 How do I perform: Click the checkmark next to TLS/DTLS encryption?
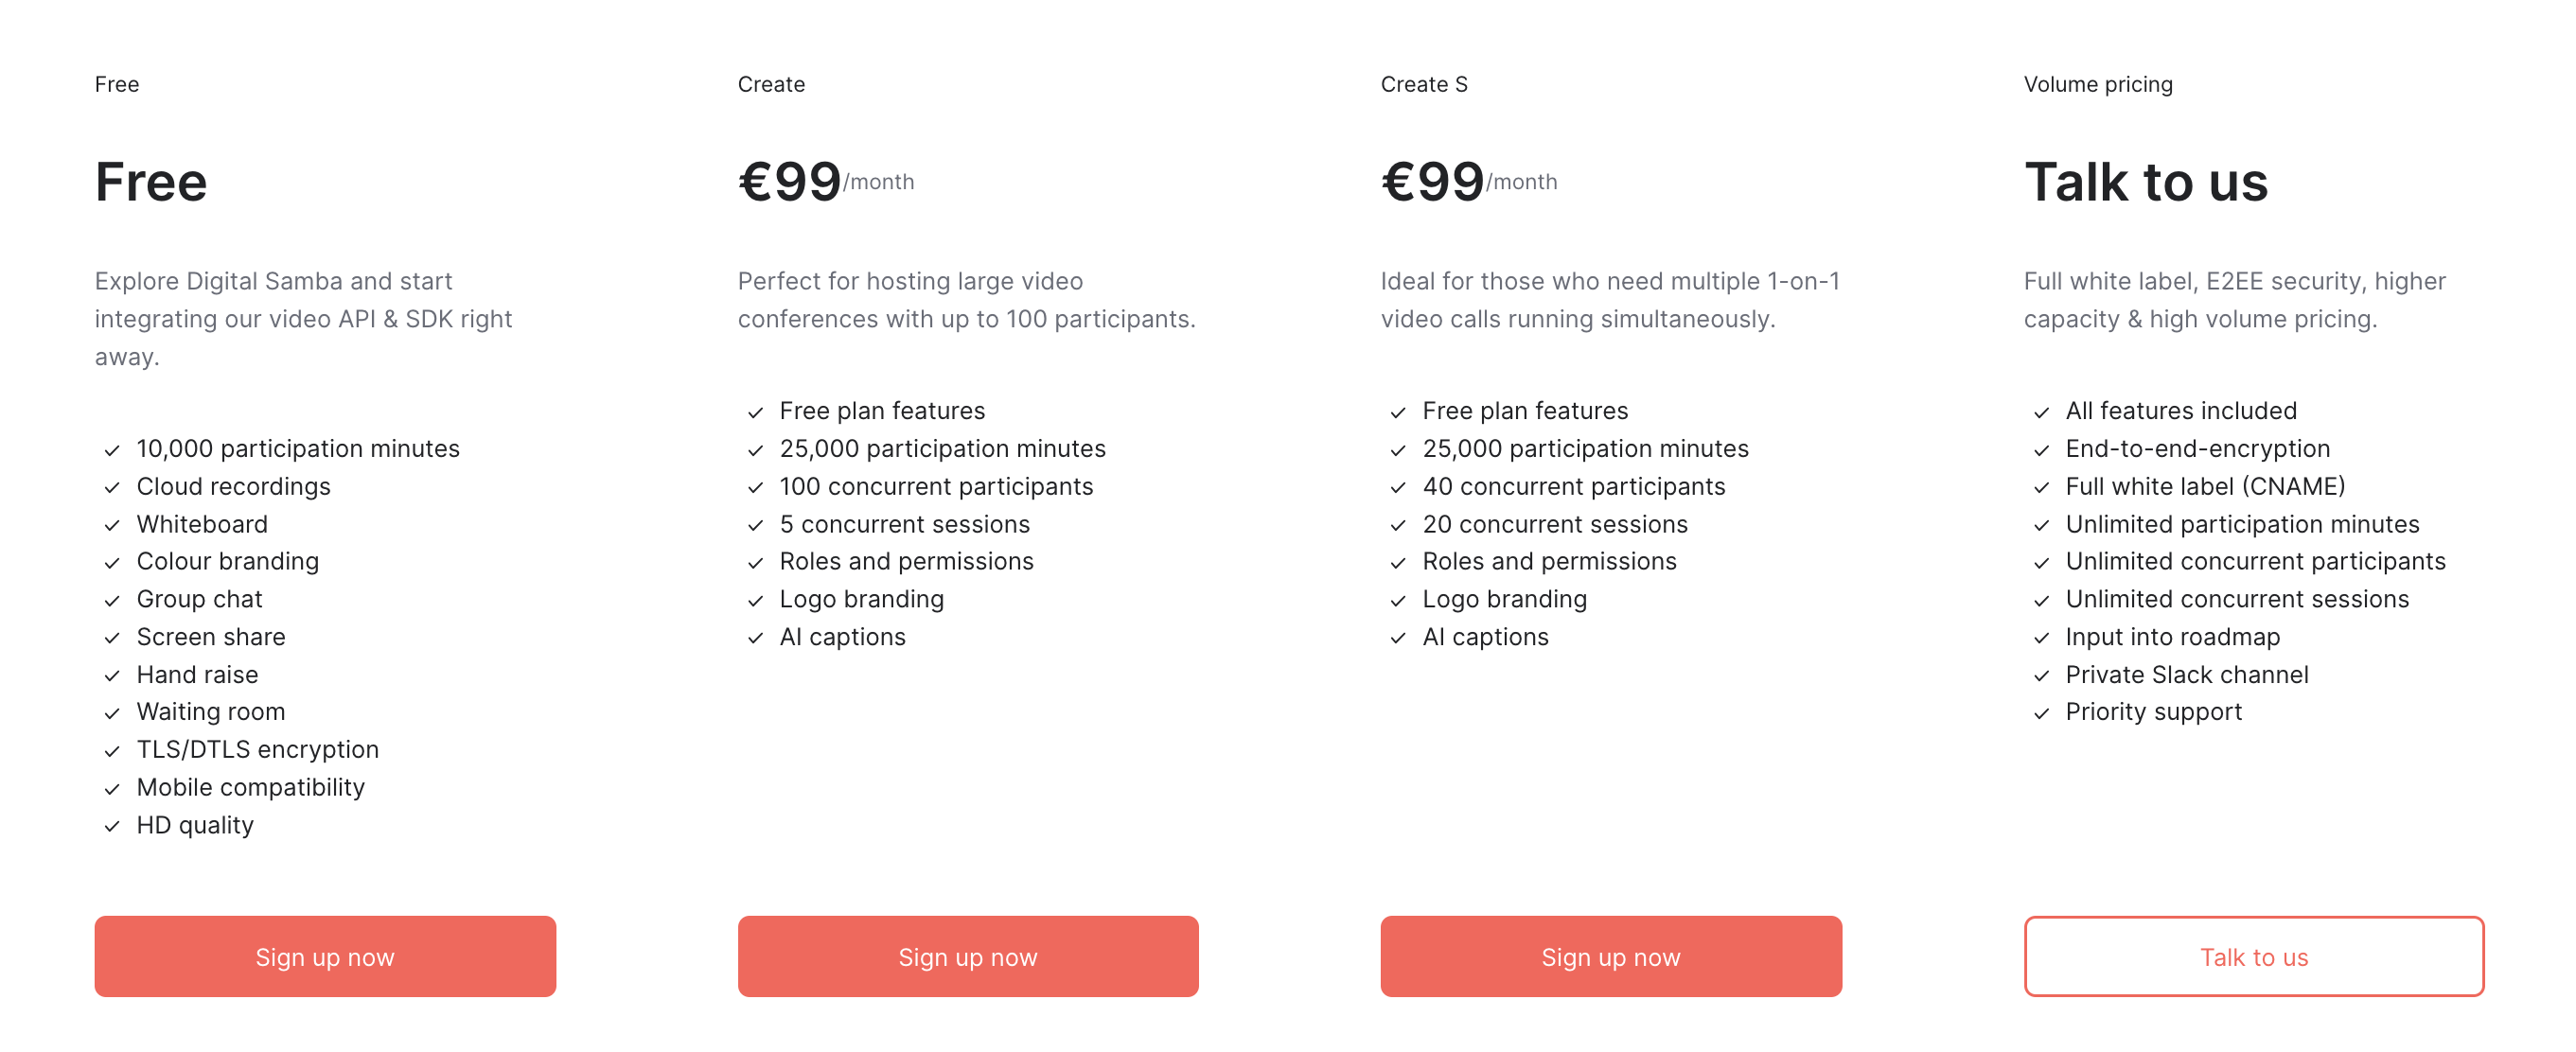coord(112,750)
